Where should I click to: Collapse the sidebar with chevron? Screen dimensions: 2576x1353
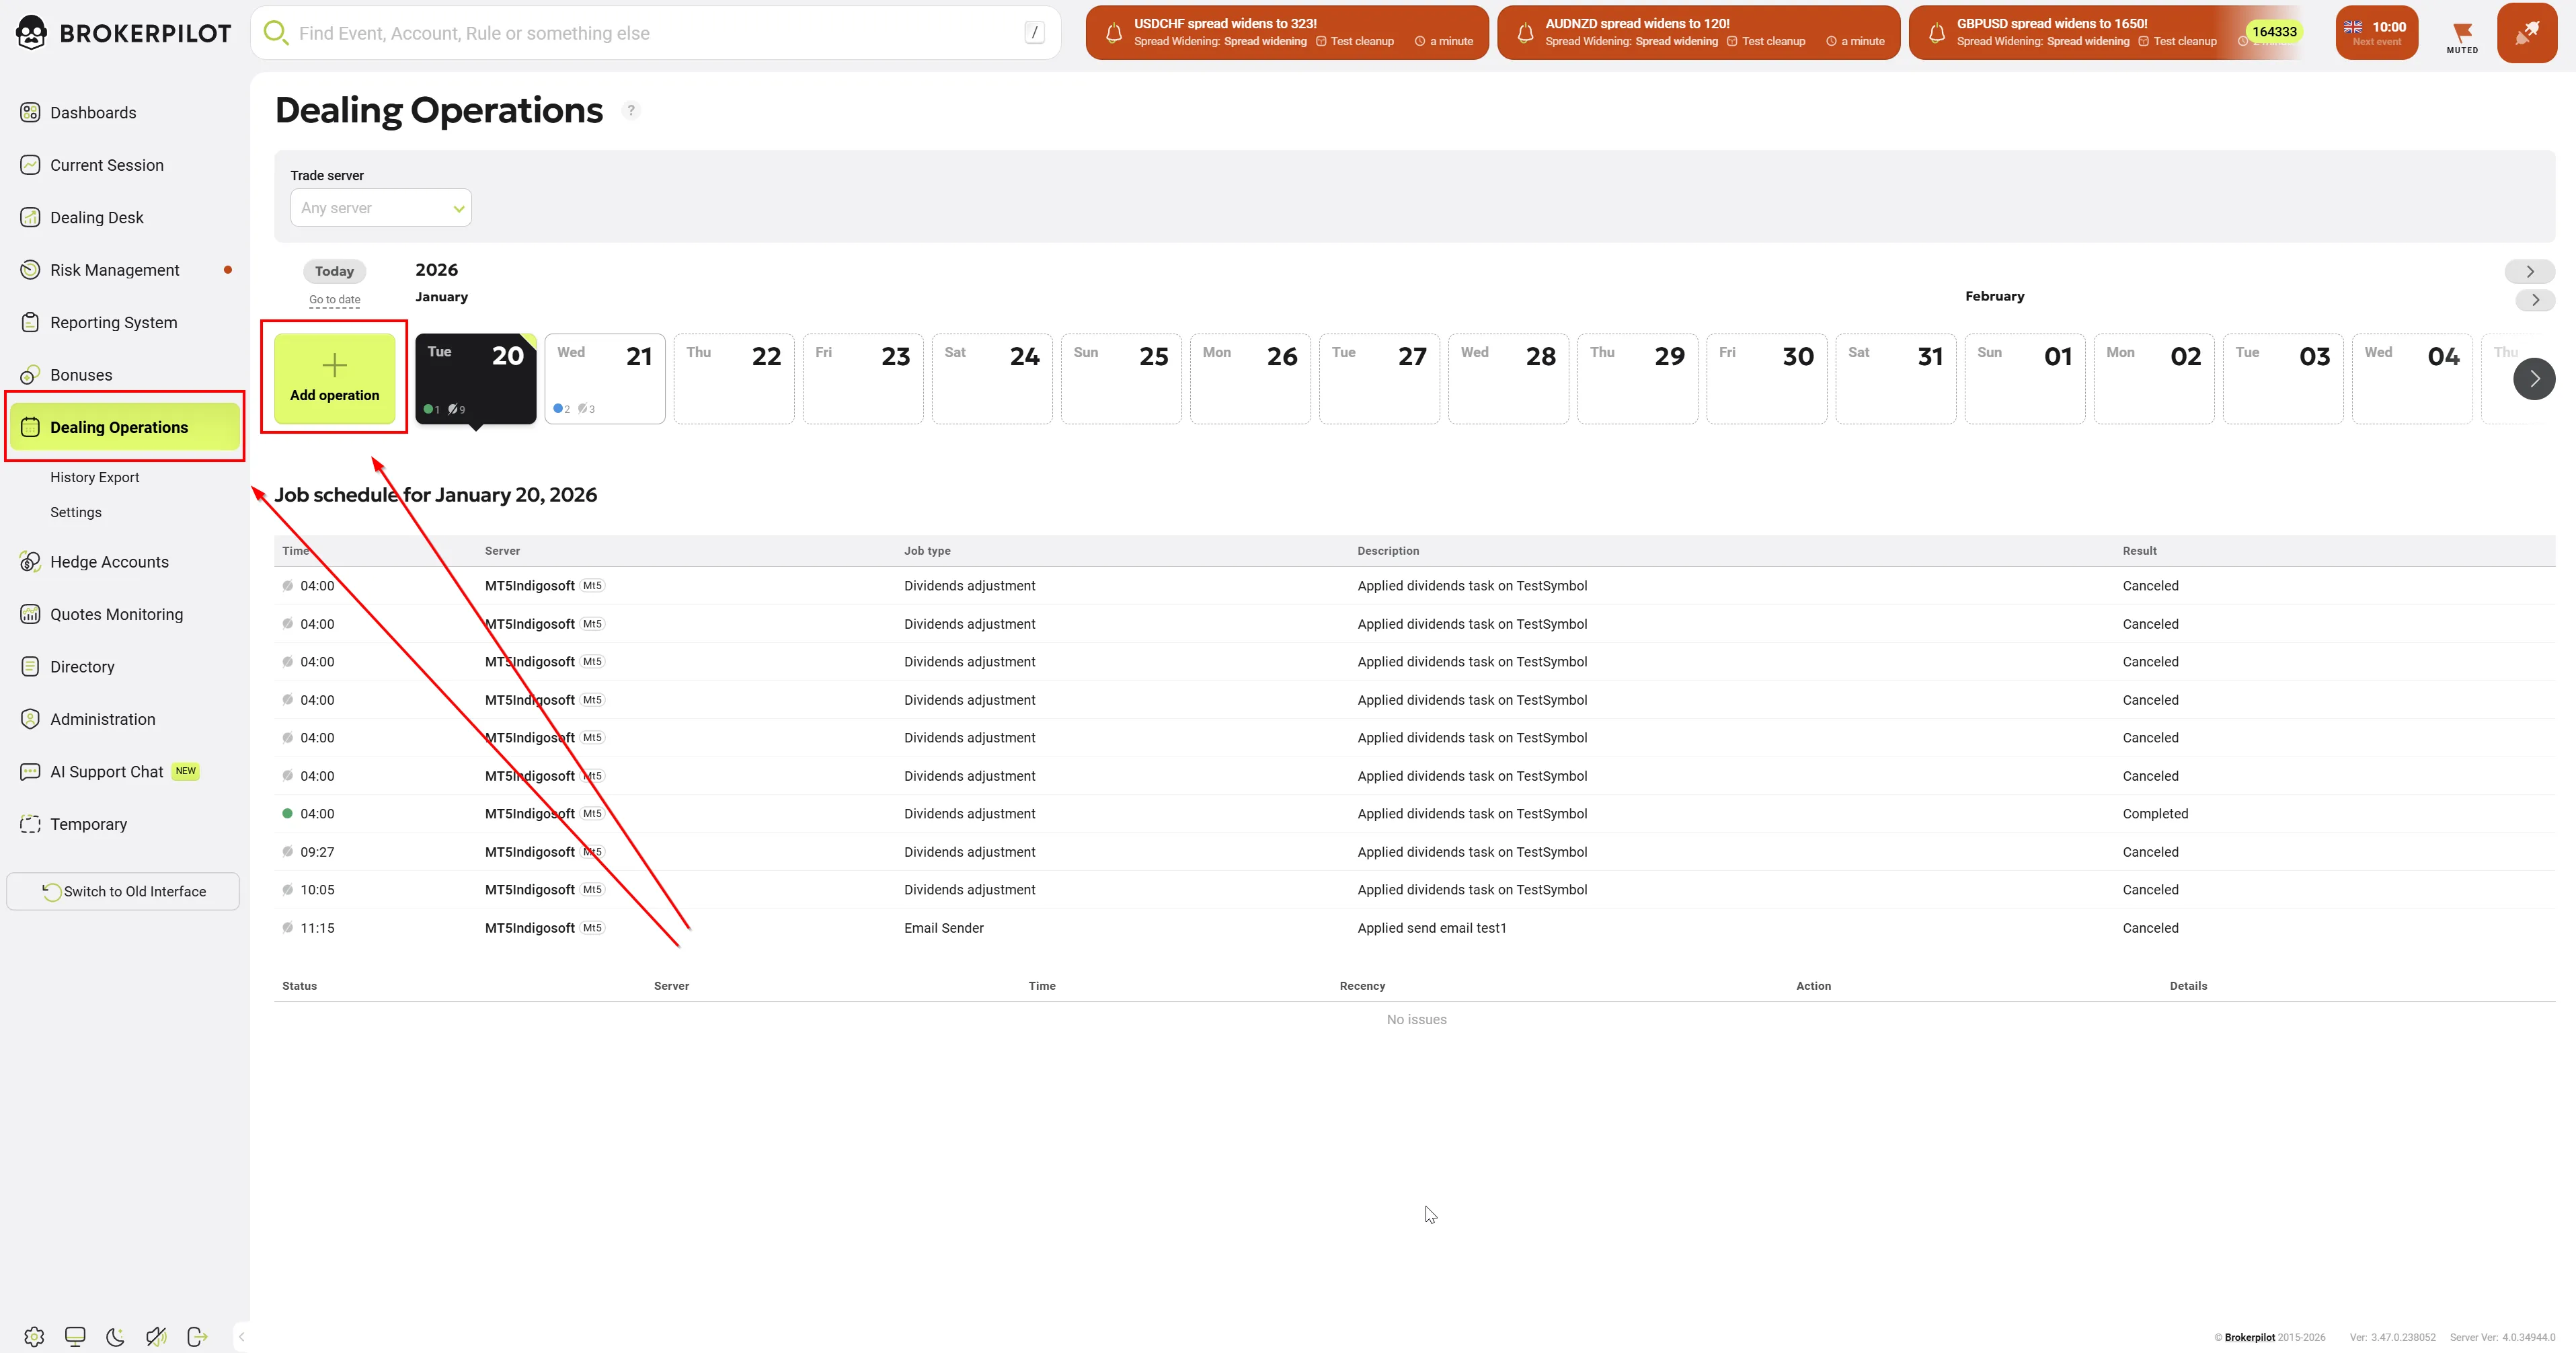241,1336
